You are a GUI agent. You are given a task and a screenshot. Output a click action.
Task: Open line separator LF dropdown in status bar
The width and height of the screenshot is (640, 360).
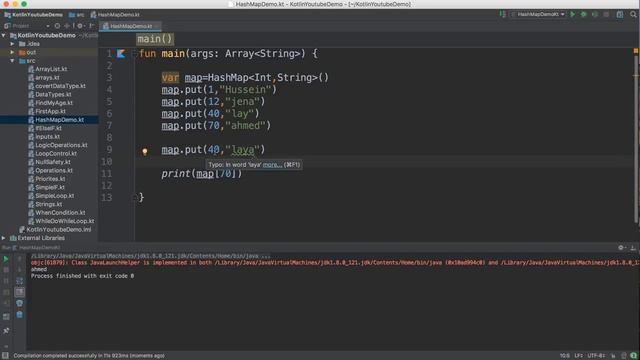pyautogui.click(x=579, y=356)
